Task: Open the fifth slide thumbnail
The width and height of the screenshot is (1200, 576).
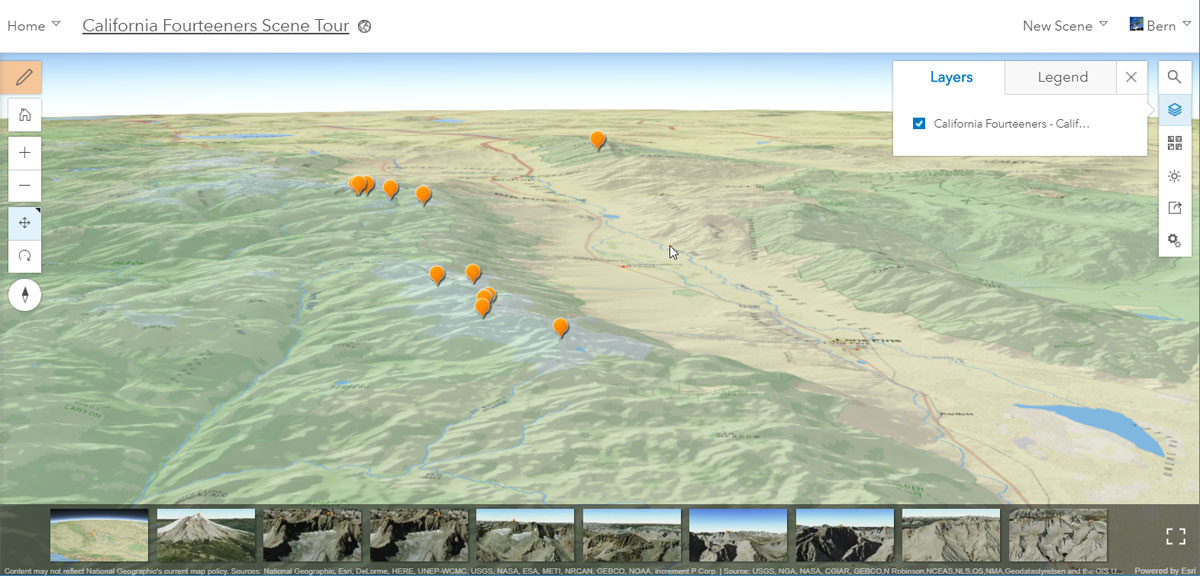Action: pyautogui.click(x=525, y=535)
